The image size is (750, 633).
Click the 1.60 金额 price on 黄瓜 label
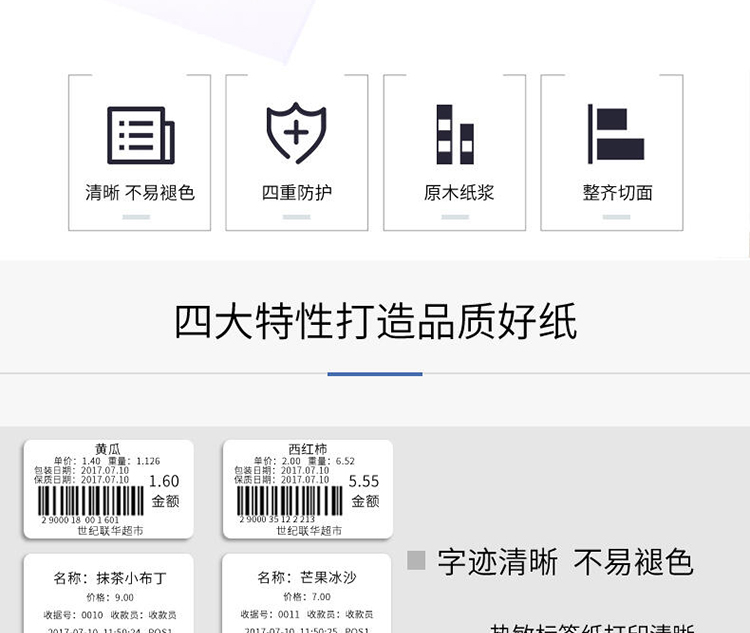[164, 490]
